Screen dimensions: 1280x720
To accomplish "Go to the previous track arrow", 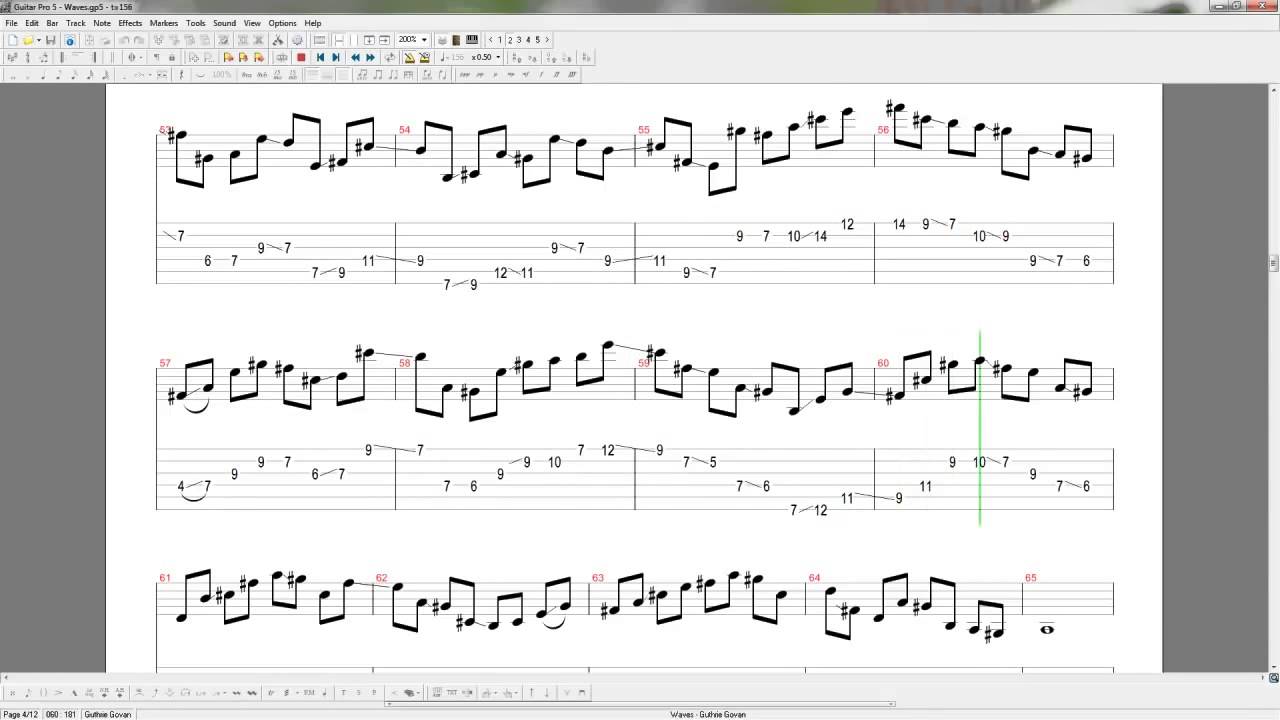I will [x=490, y=40].
